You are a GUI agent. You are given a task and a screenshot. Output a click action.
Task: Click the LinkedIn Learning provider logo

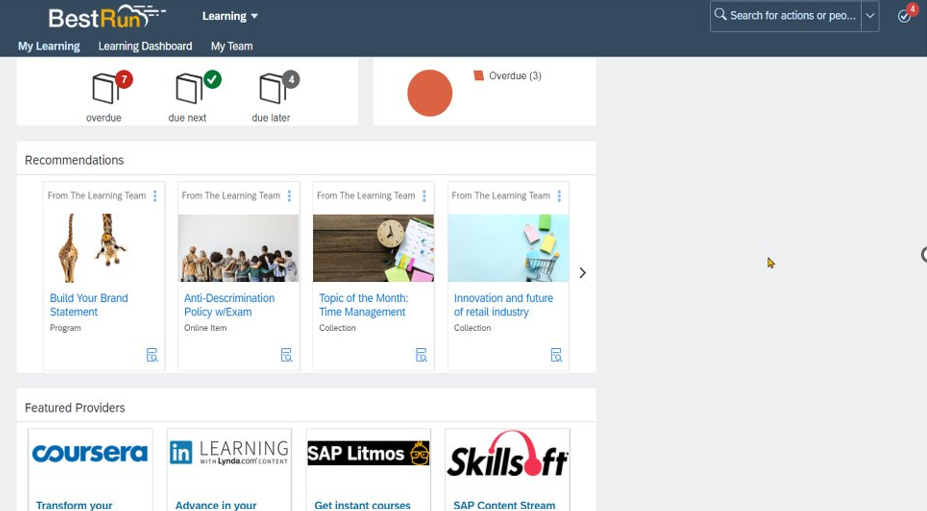click(229, 453)
